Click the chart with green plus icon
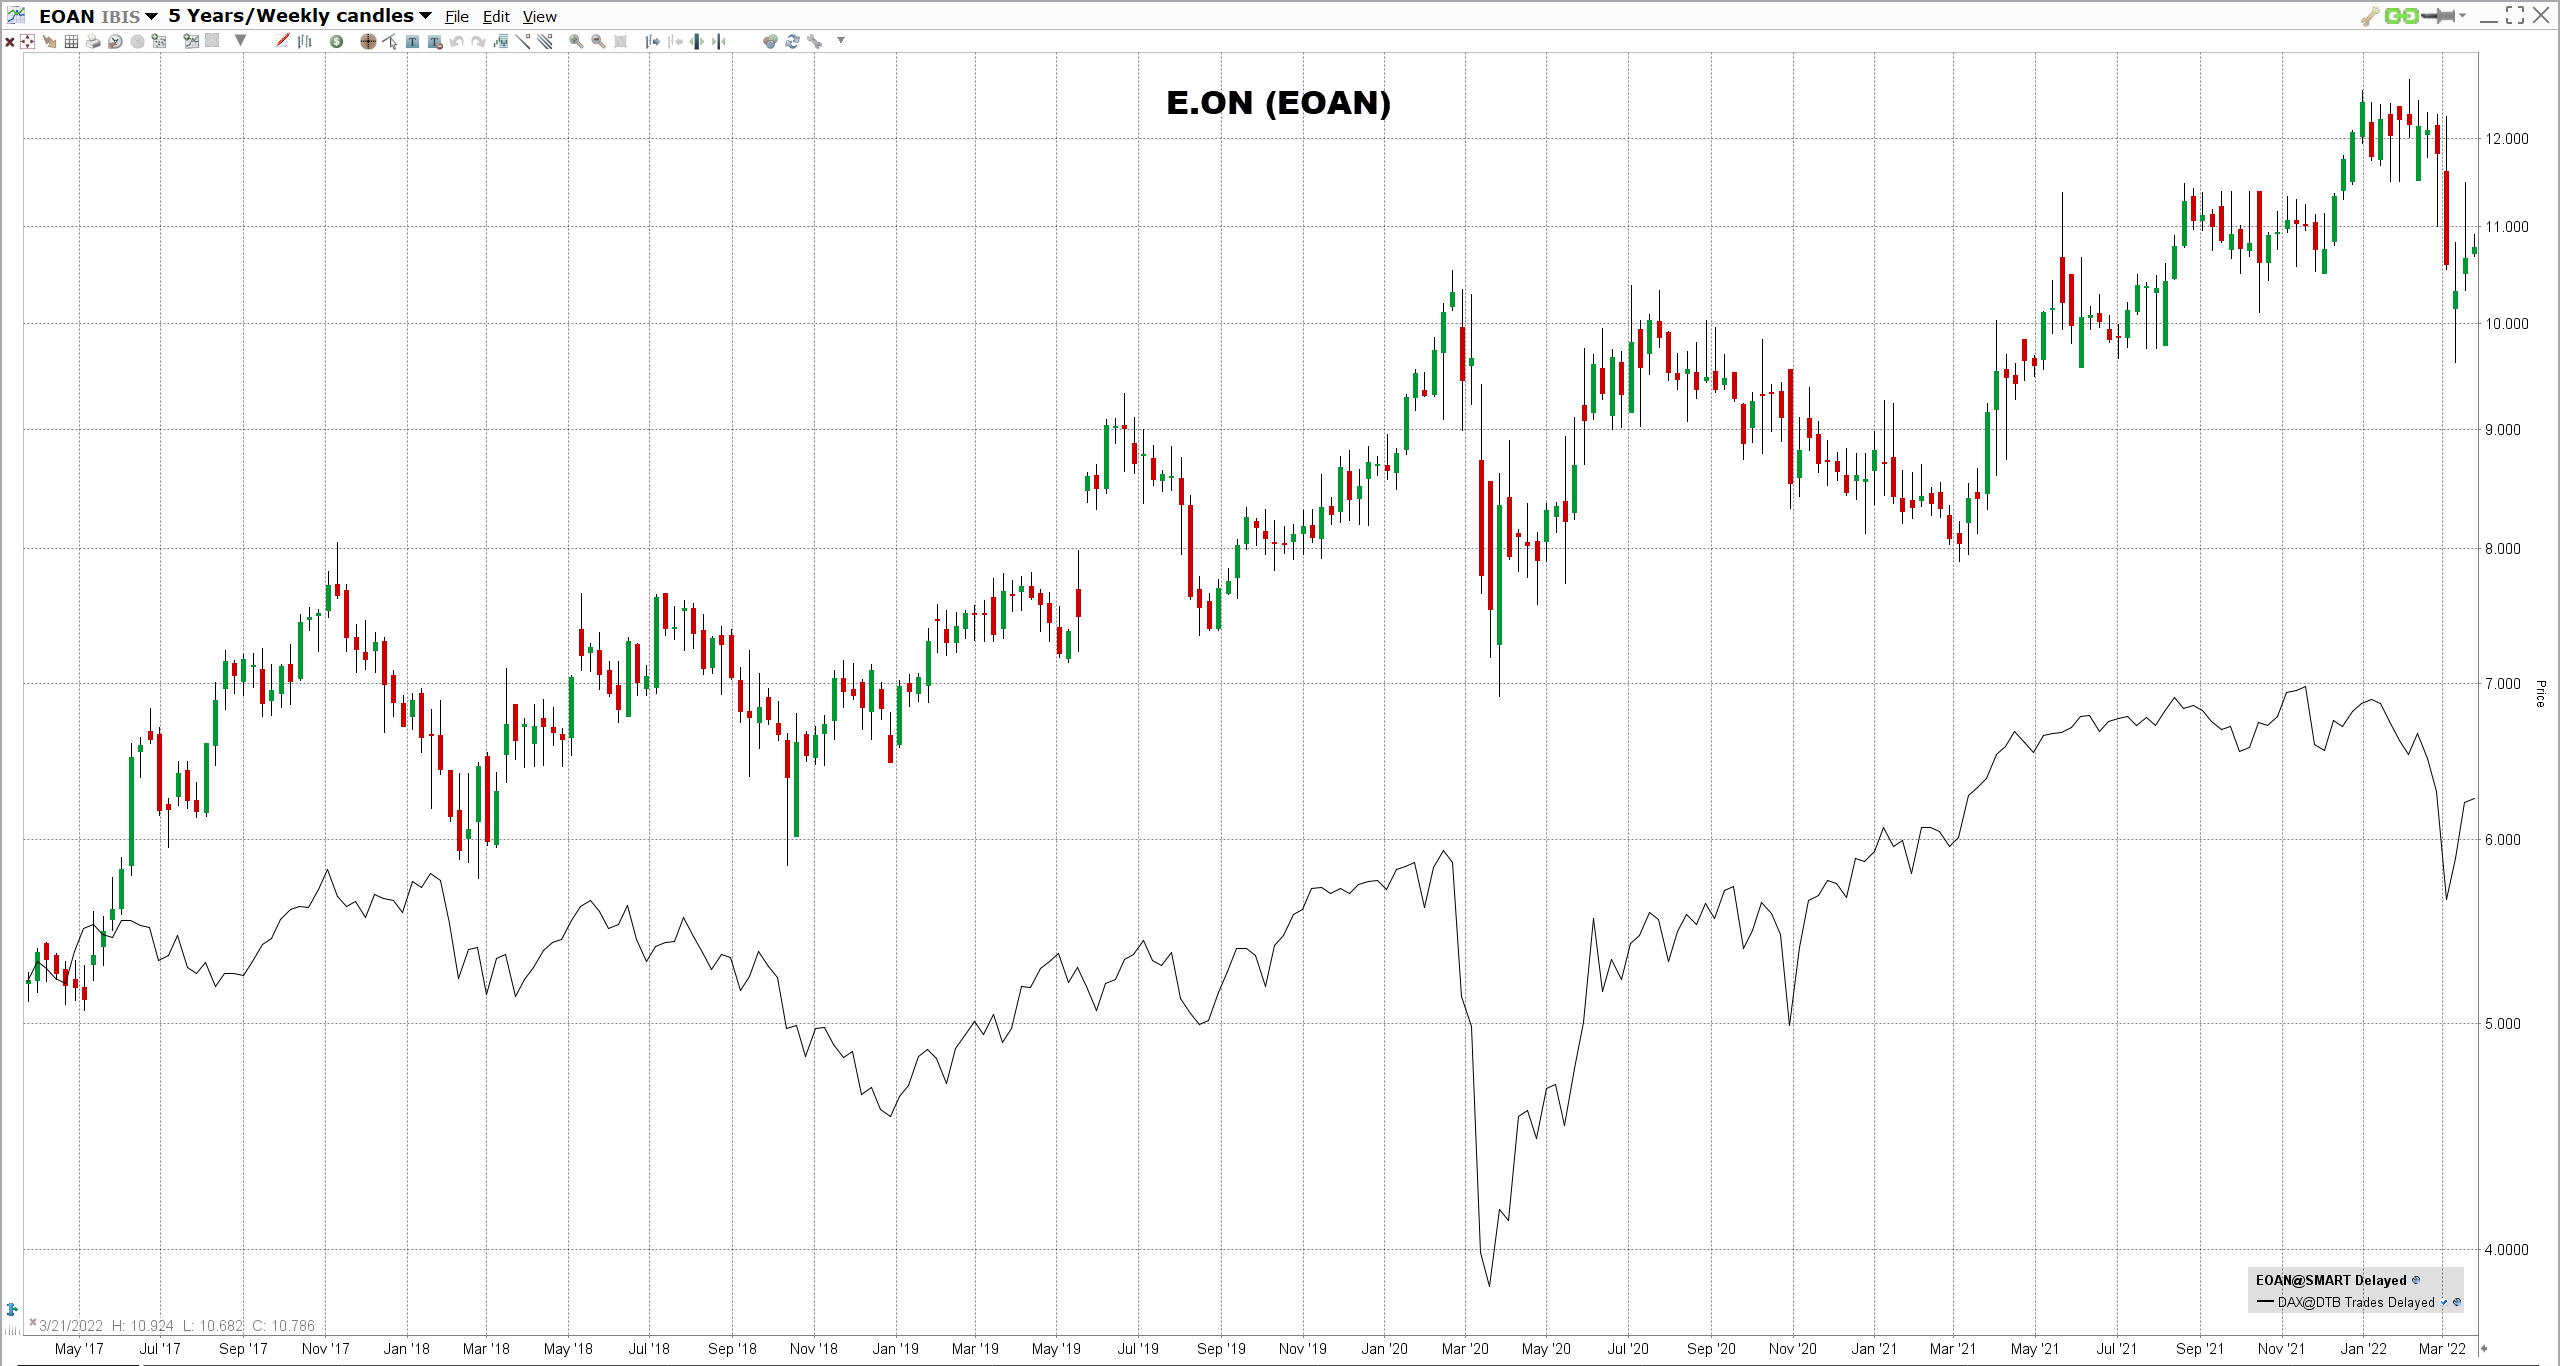This screenshot has width=2560, height=1366. 191,41
